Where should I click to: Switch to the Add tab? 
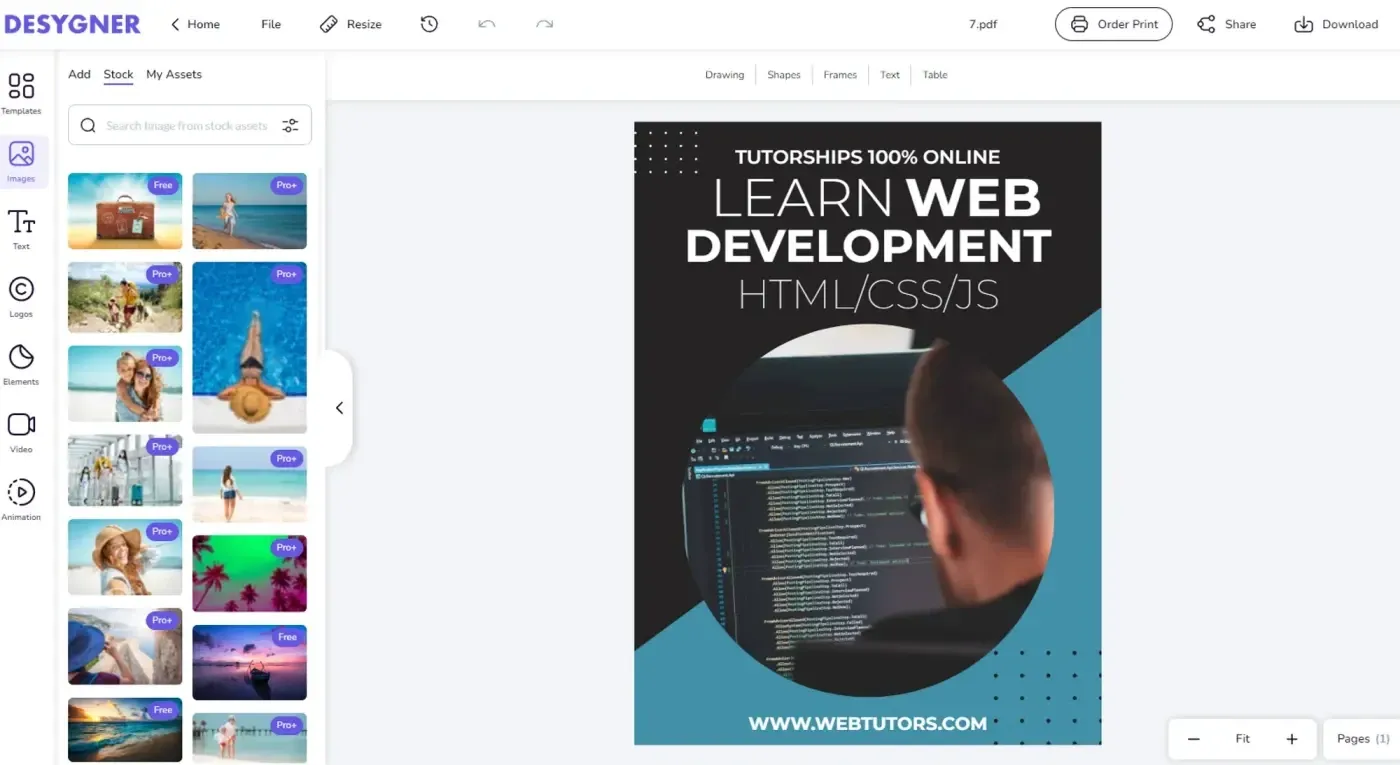pos(79,74)
